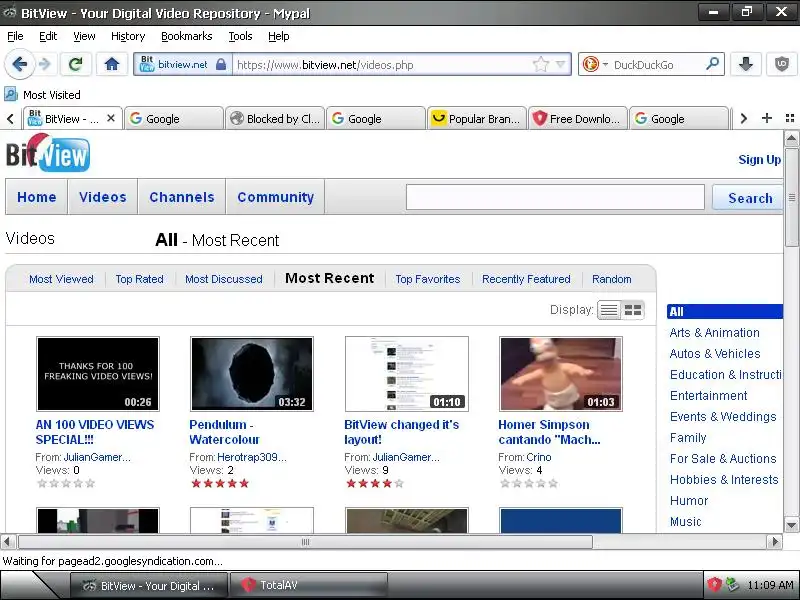Click the network system tray icon
Viewport: 800px width, 600px height.
tap(732, 585)
